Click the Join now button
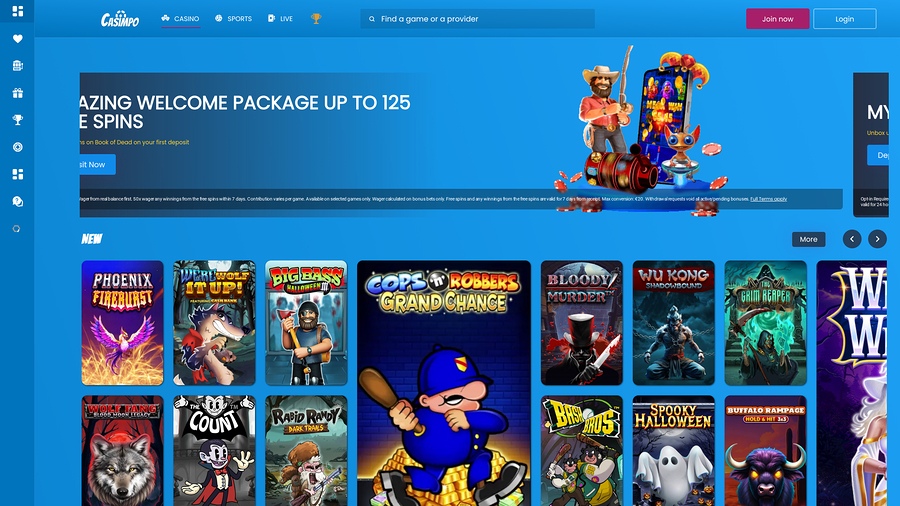Image resolution: width=900 pixels, height=506 pixels. (778, 19)
